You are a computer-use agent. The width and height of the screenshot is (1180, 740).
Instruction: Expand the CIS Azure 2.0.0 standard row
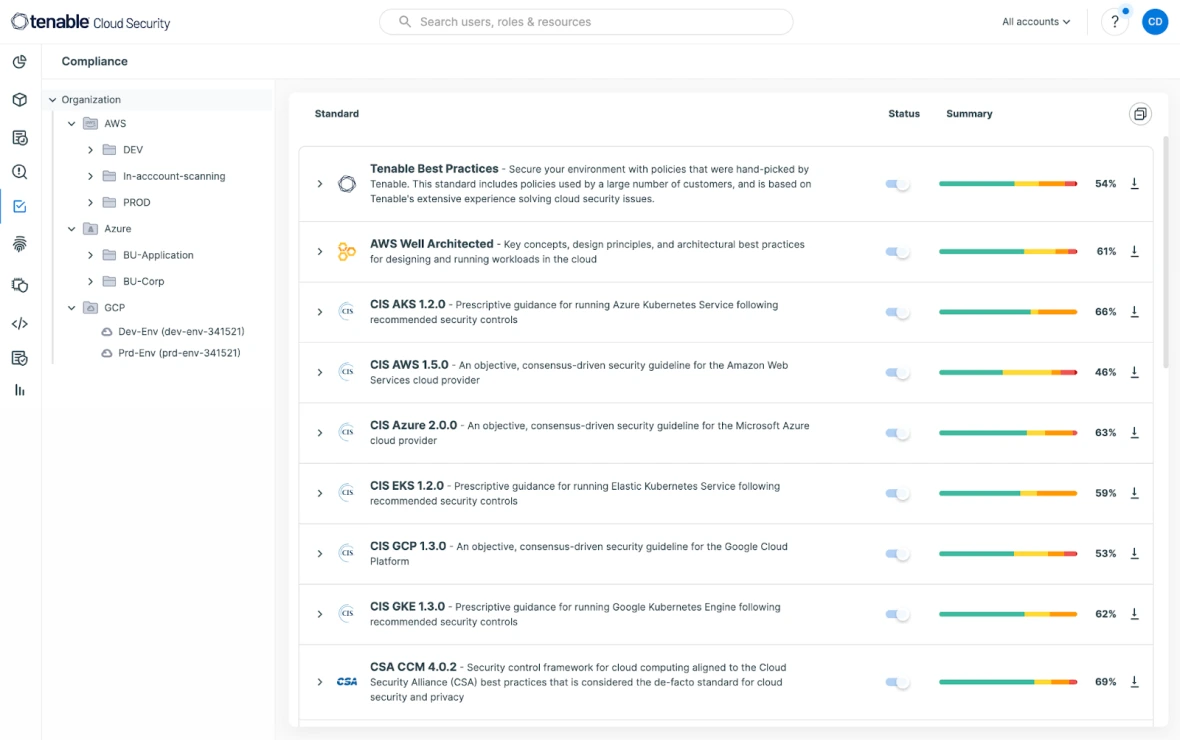click(320, 431)
